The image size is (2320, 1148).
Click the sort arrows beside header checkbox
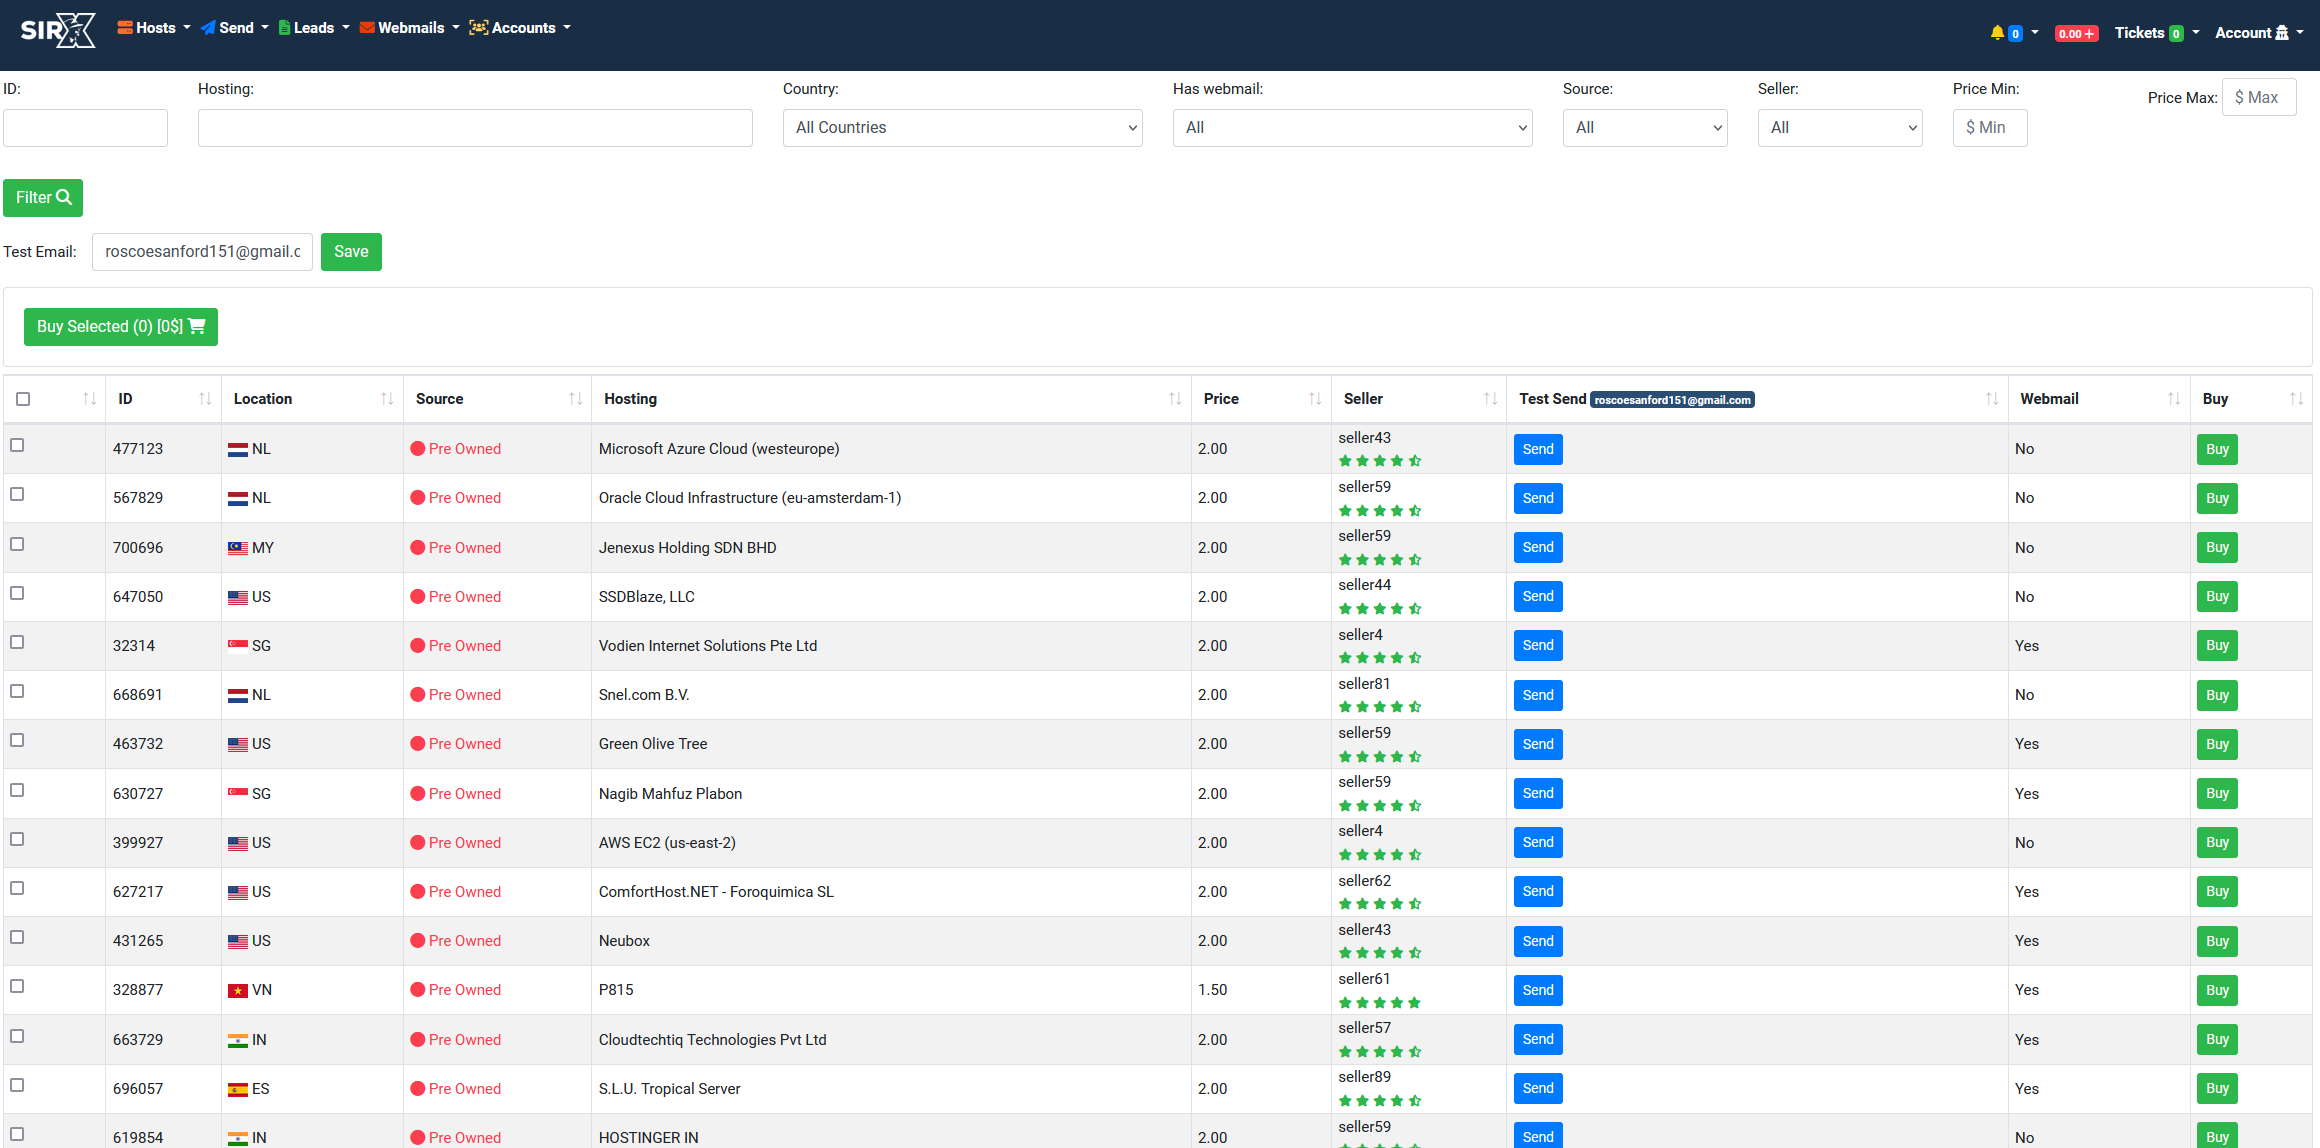[89, 399]
